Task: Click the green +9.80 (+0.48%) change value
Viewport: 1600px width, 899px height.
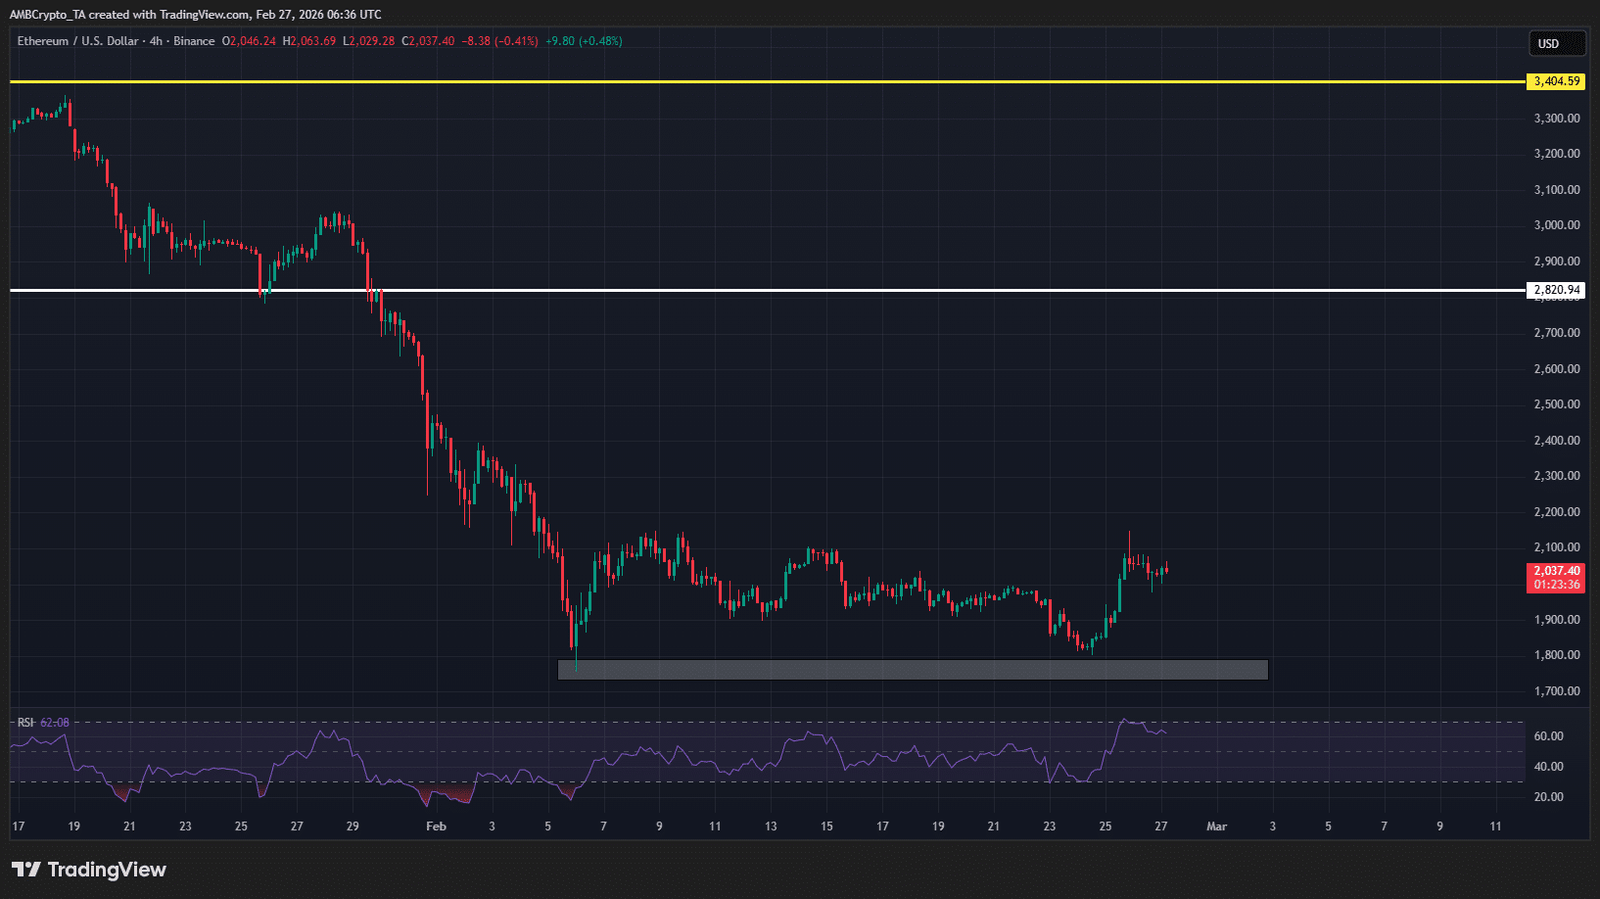Action: click(x=584, y=41)
